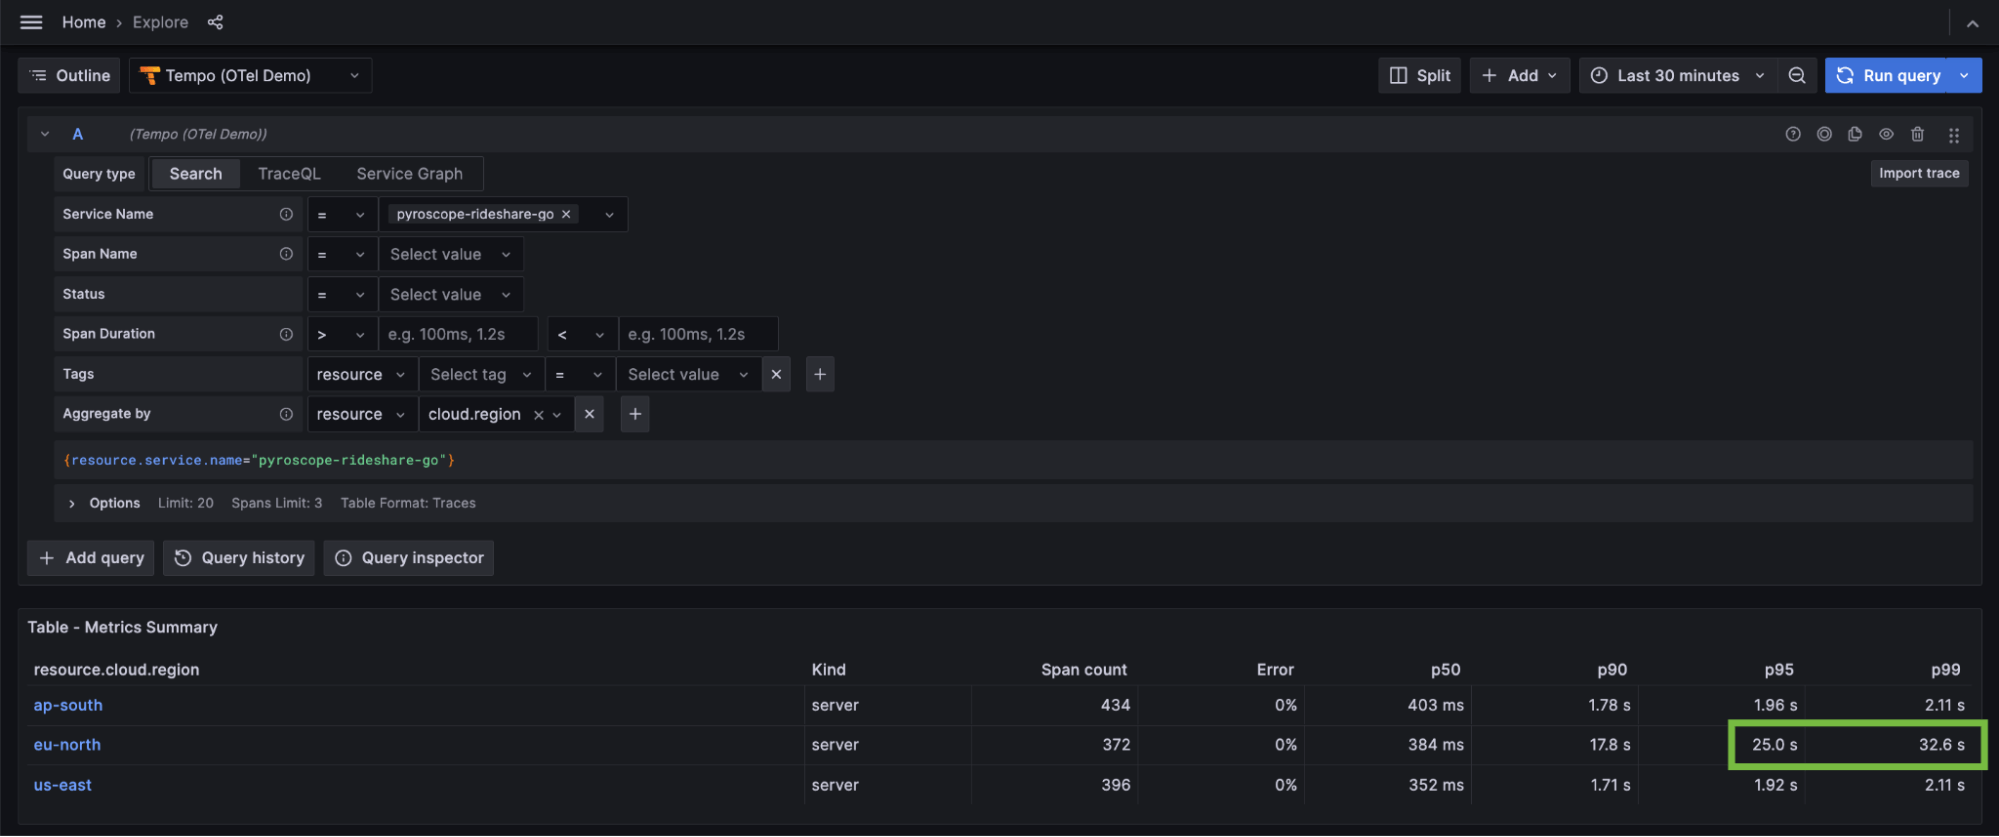Delete query A with the trash icon
Screen dimensions: 1999x837
point(1917,134)
